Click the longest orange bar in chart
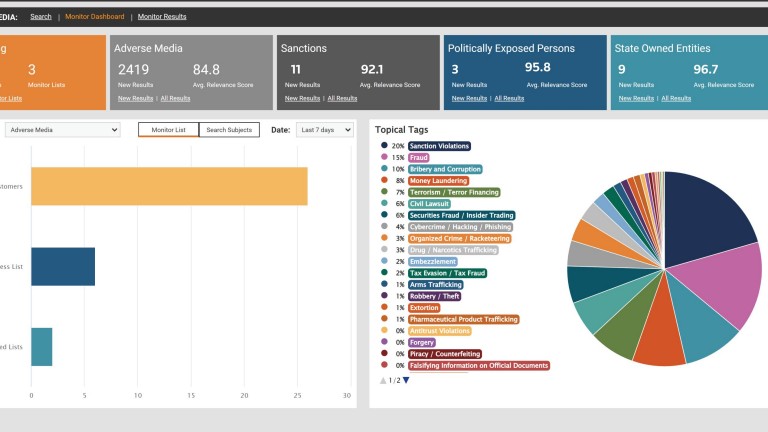The height and width of the screenshot is (432, 768). pyautogui.click(x=168, y=186)
